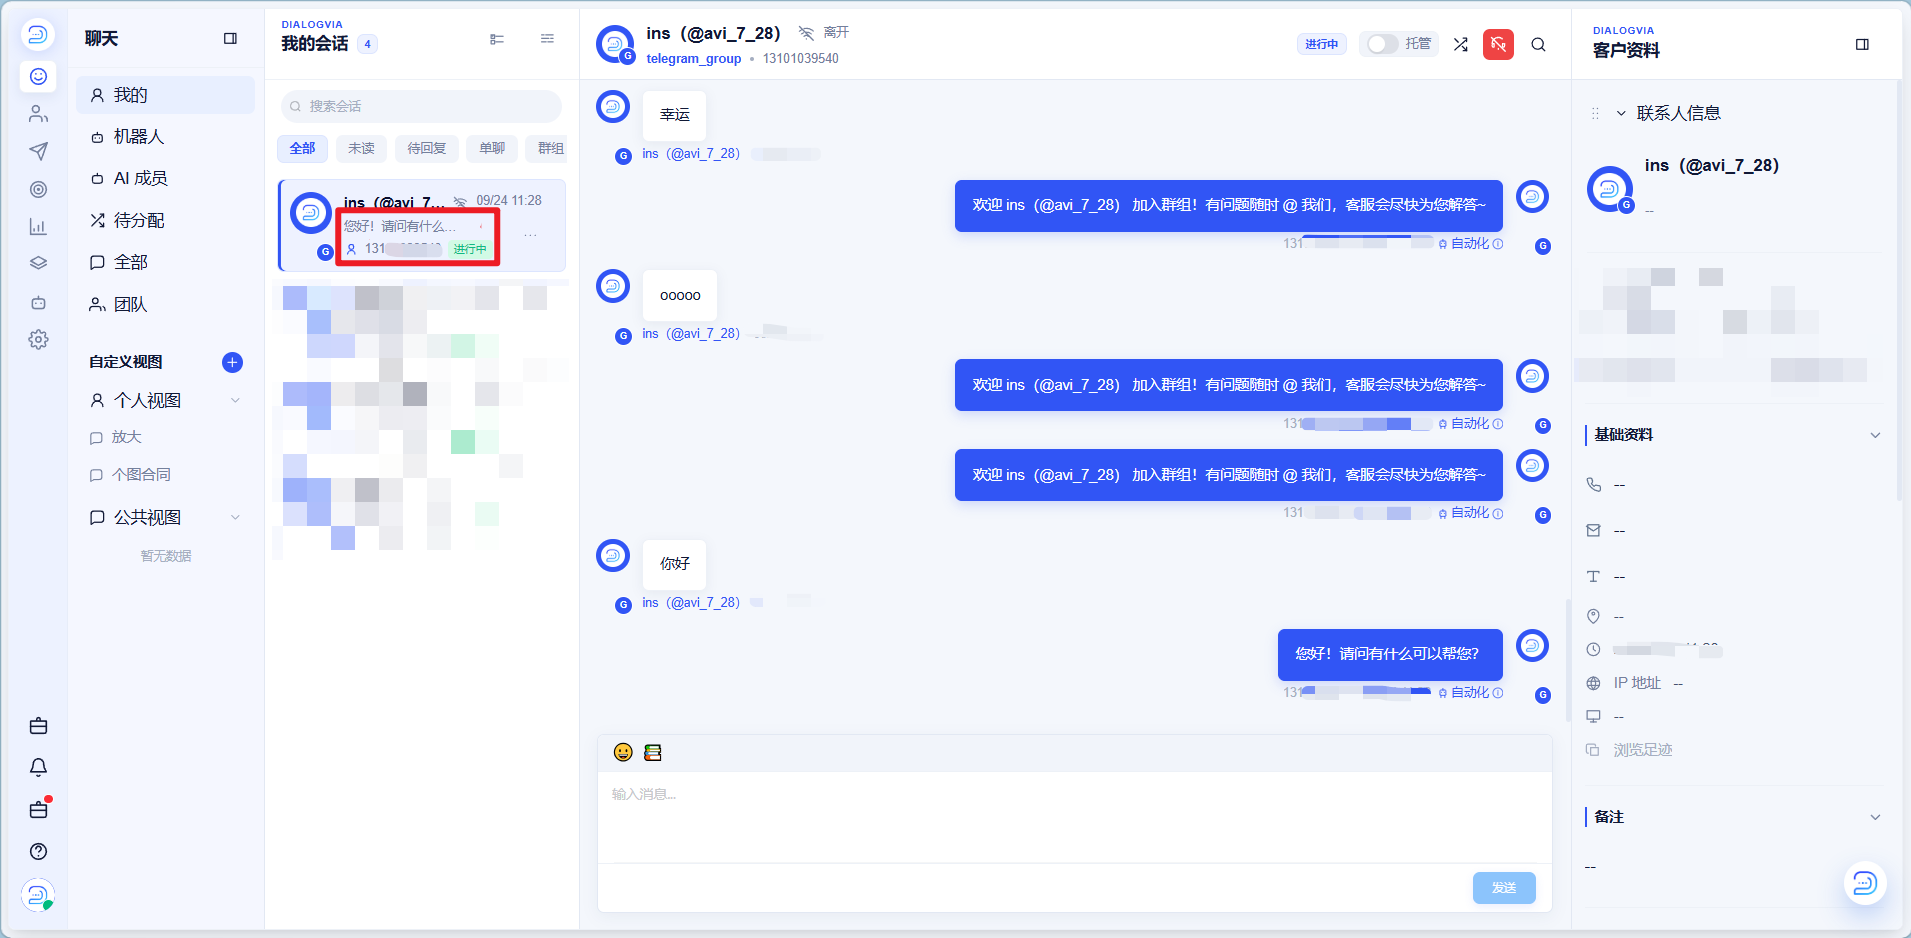
Task: Click the 输入消息 message input area
Action: [1074, 816]
